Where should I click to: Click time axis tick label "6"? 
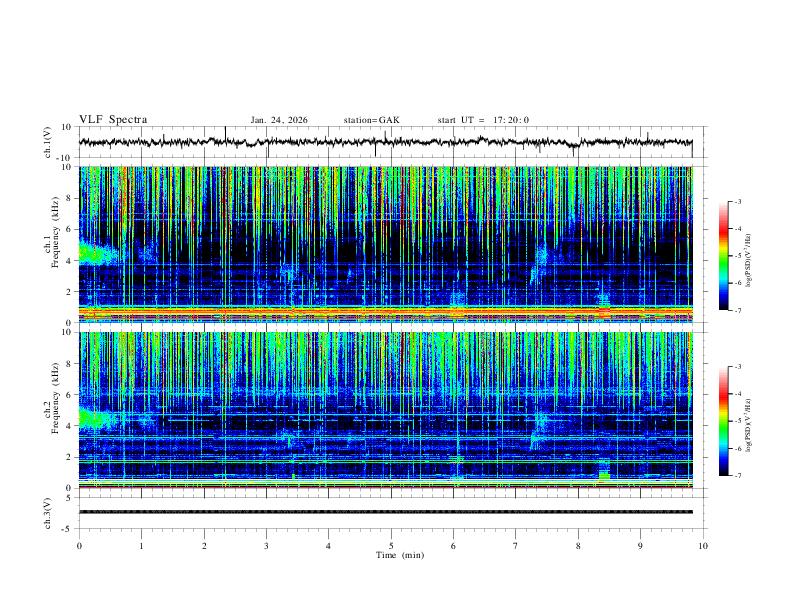(453, 546)
